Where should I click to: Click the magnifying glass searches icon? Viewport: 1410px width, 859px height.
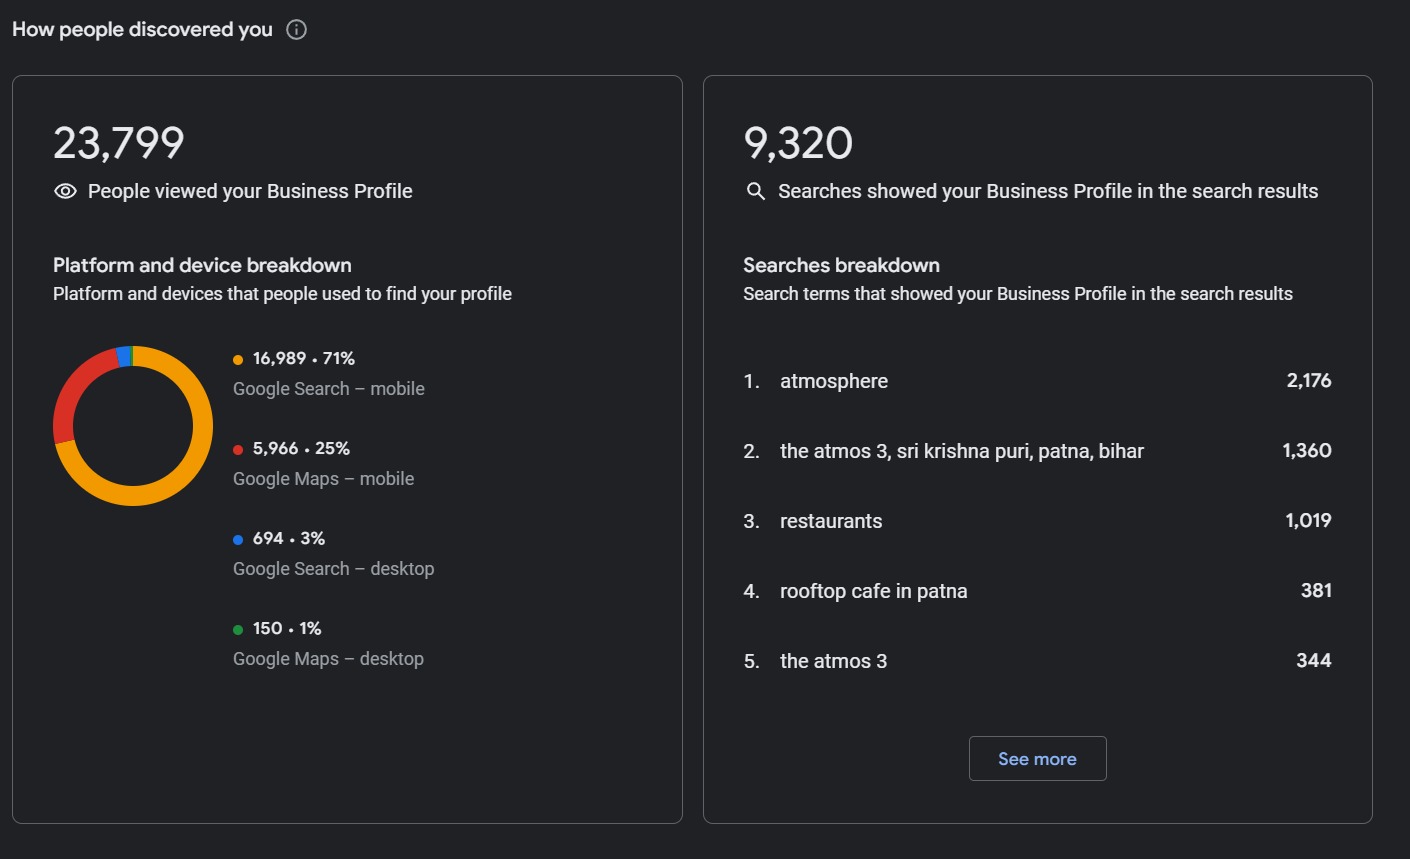tap(756, 191)
